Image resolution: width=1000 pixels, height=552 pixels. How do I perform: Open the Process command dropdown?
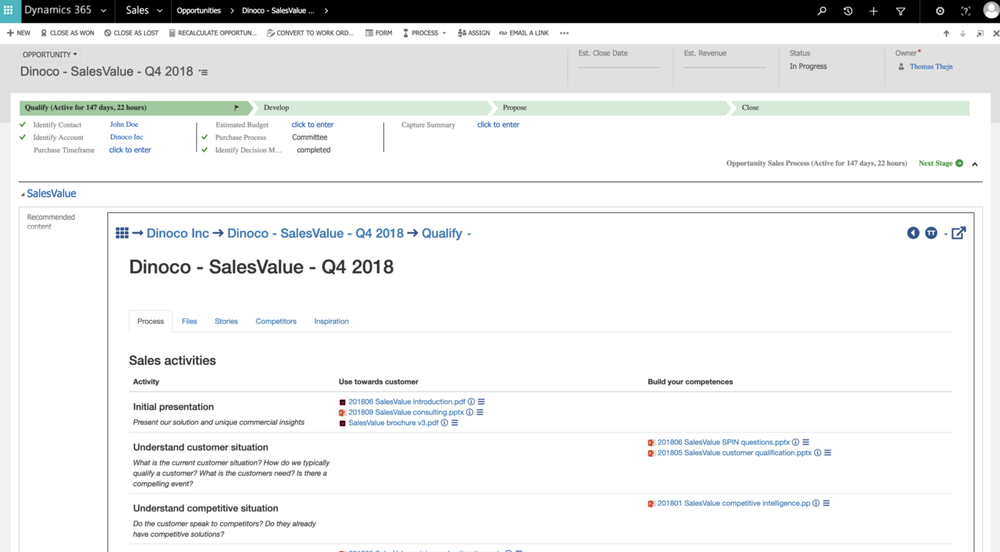(x=444, y=33)
